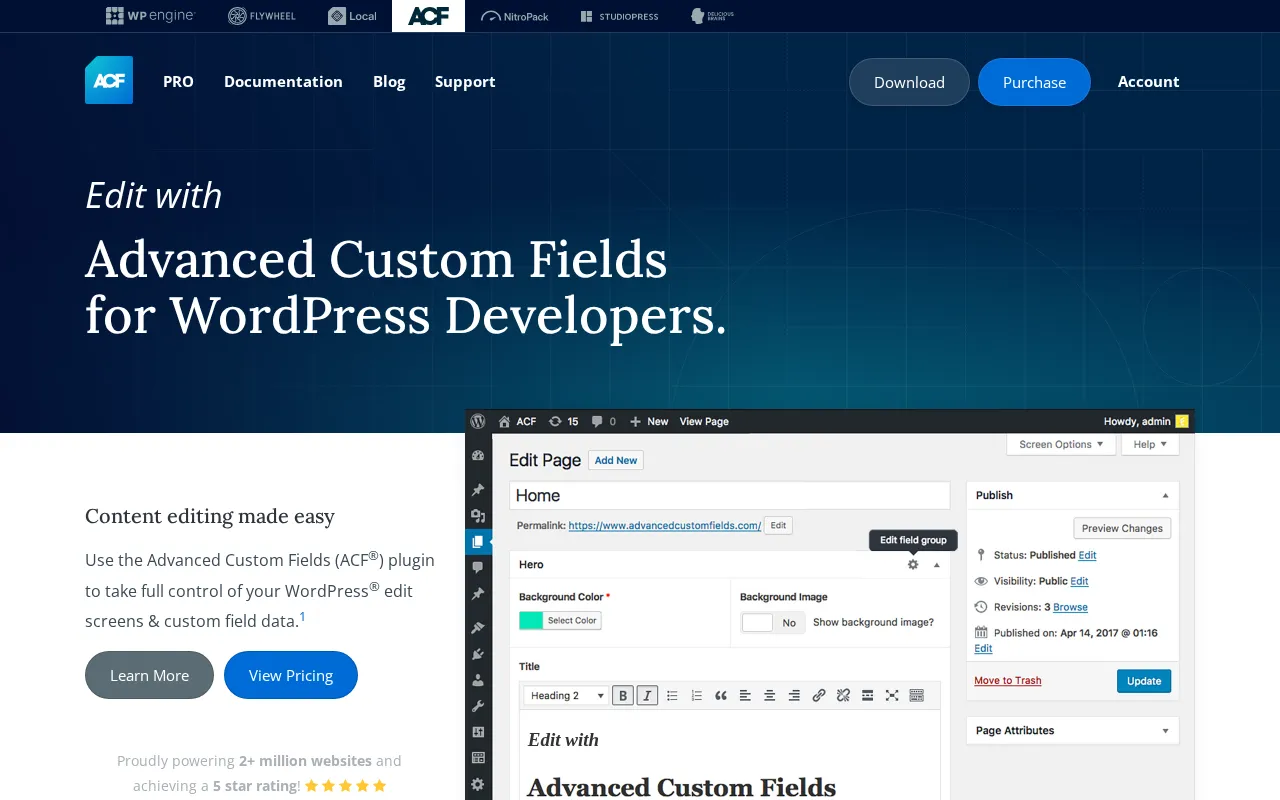Align text right in editor toolbar
The height and width of the screenshot is (800, 1280).
(794, 695)
